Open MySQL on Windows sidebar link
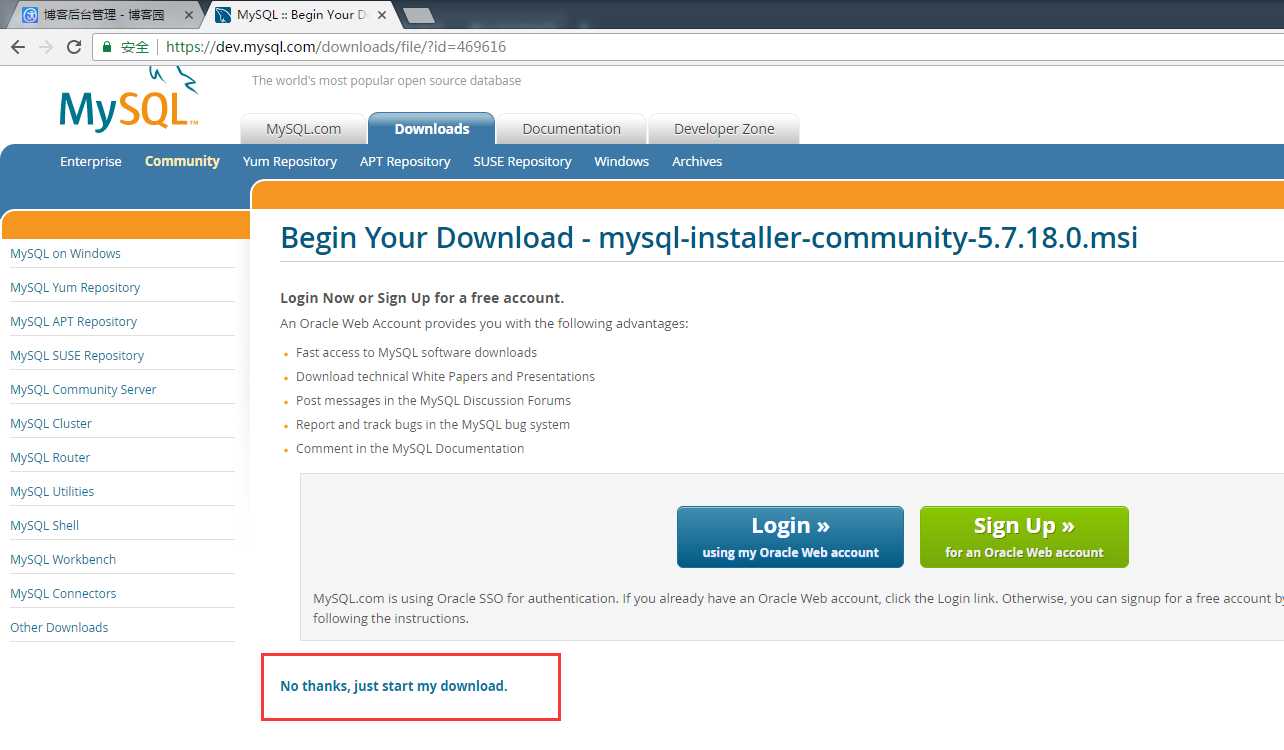The width and height of the screenshot is (1284, 750). pos(65,254)
